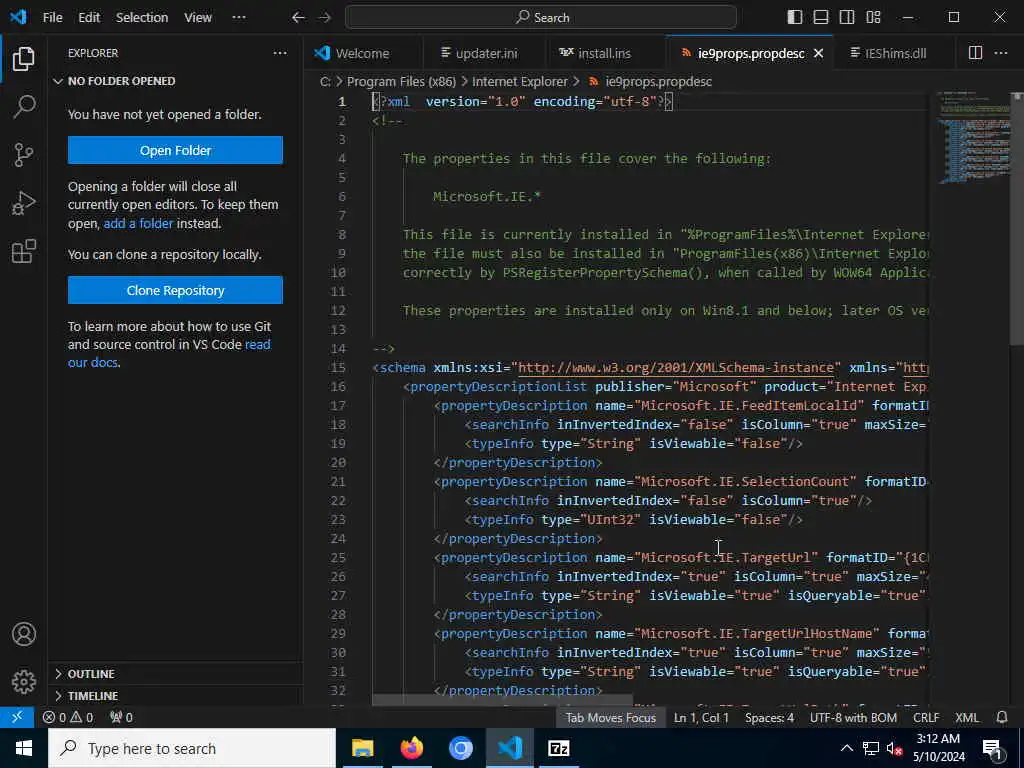Switch to the Welcome tab
1024x768 pixels.
[x=362, y=54]
